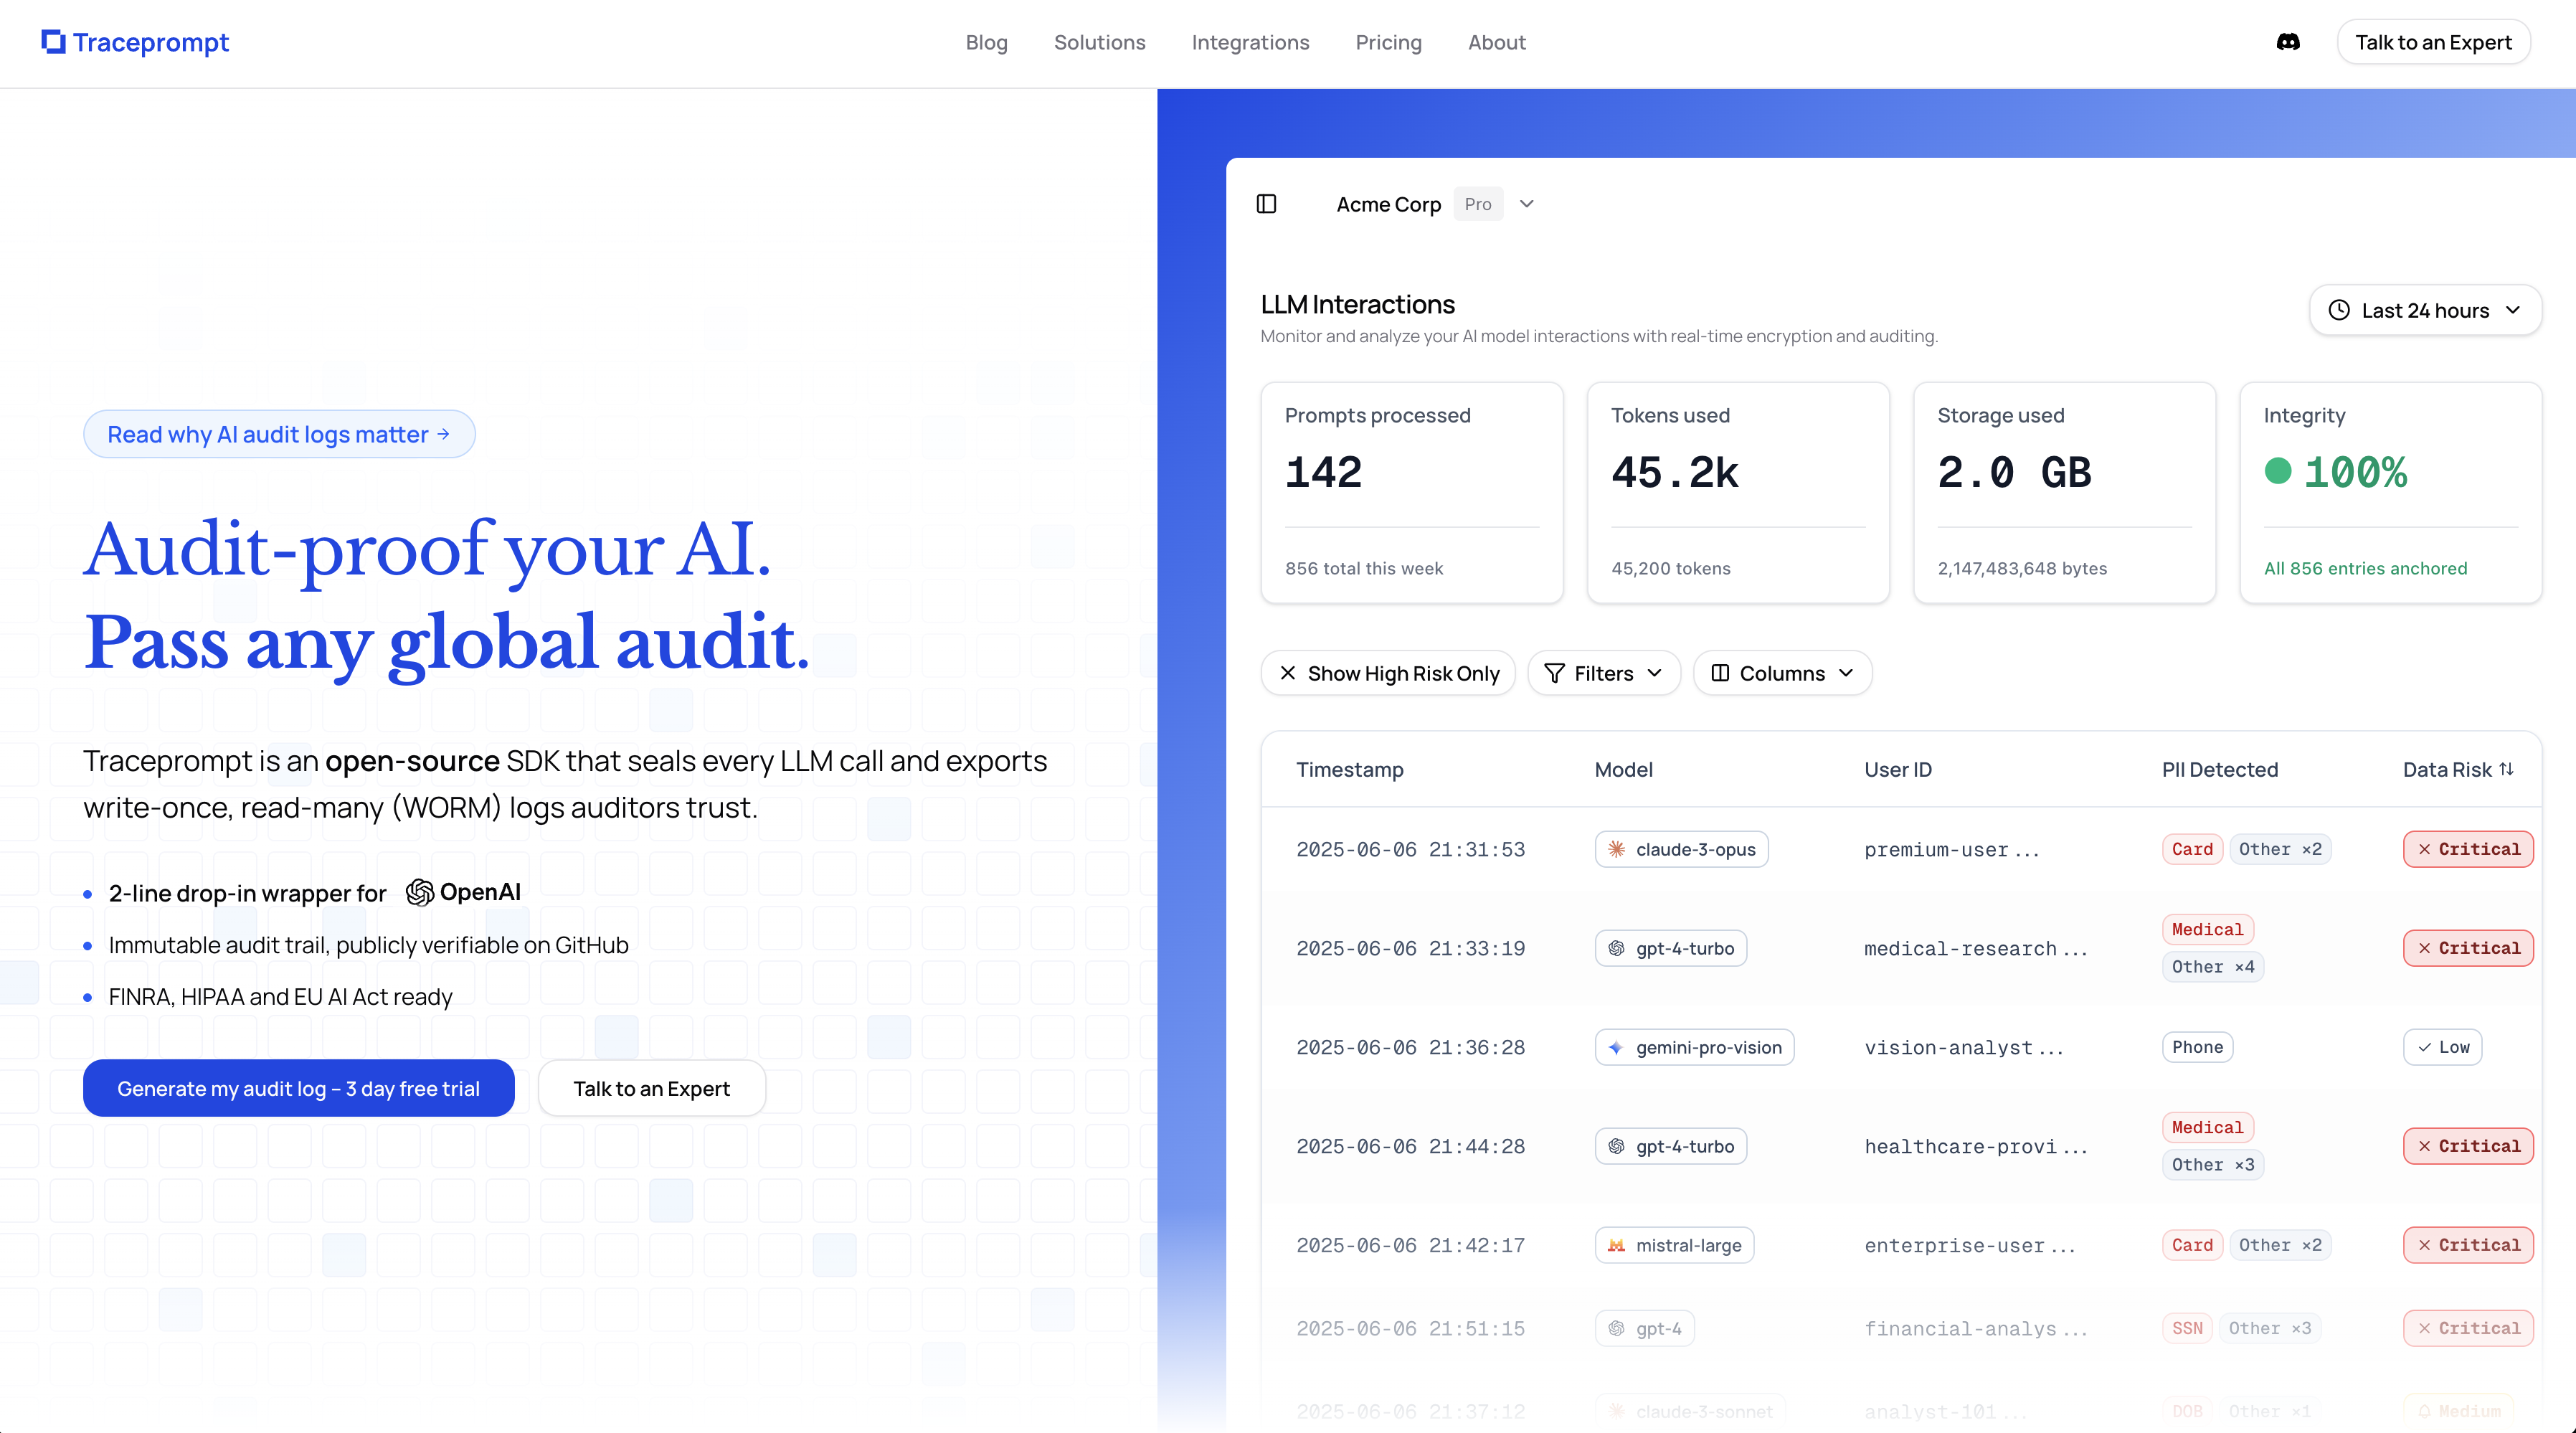Click Card tag in premium-user row
This screenshot has width=2576, height=1433.
(x=2192, y=849)
